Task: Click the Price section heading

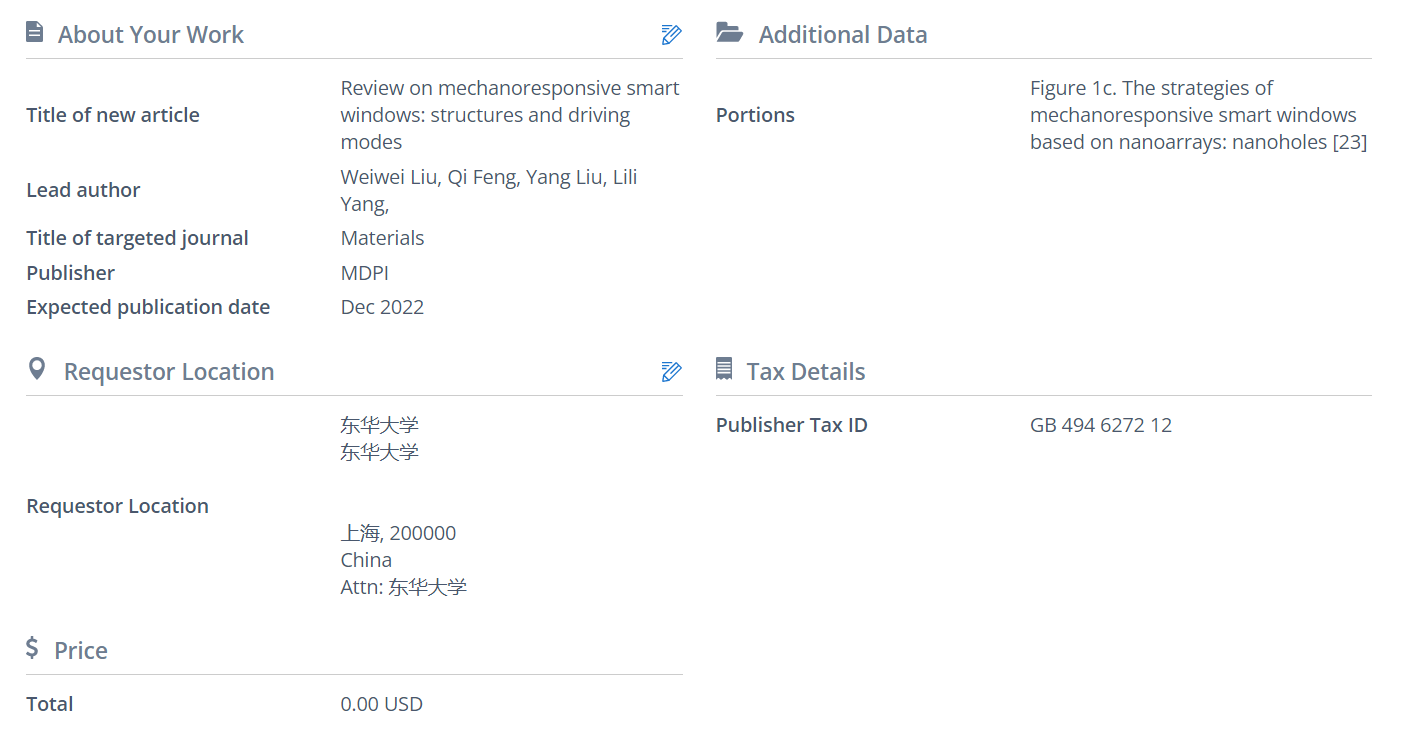Action: coord(80,651)
